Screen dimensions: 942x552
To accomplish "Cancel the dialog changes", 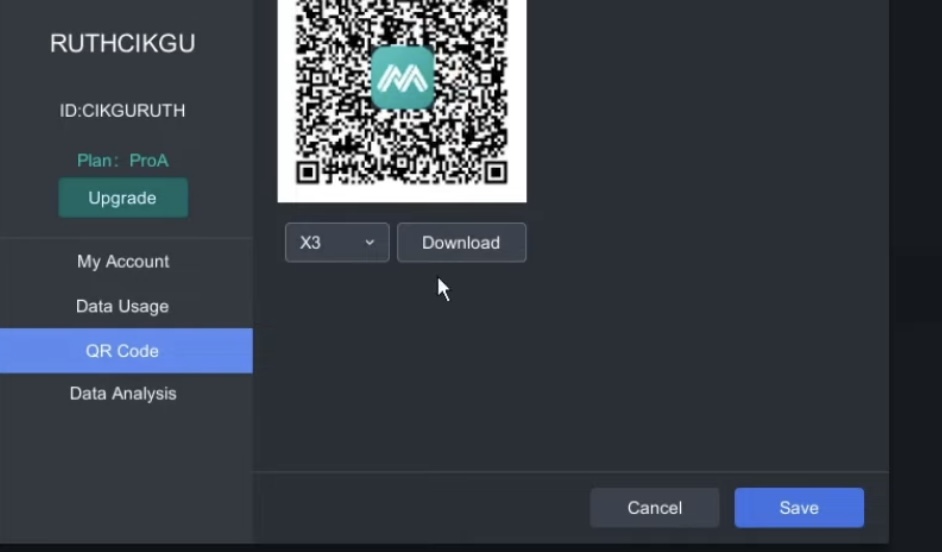I will [x=655, y=508].
